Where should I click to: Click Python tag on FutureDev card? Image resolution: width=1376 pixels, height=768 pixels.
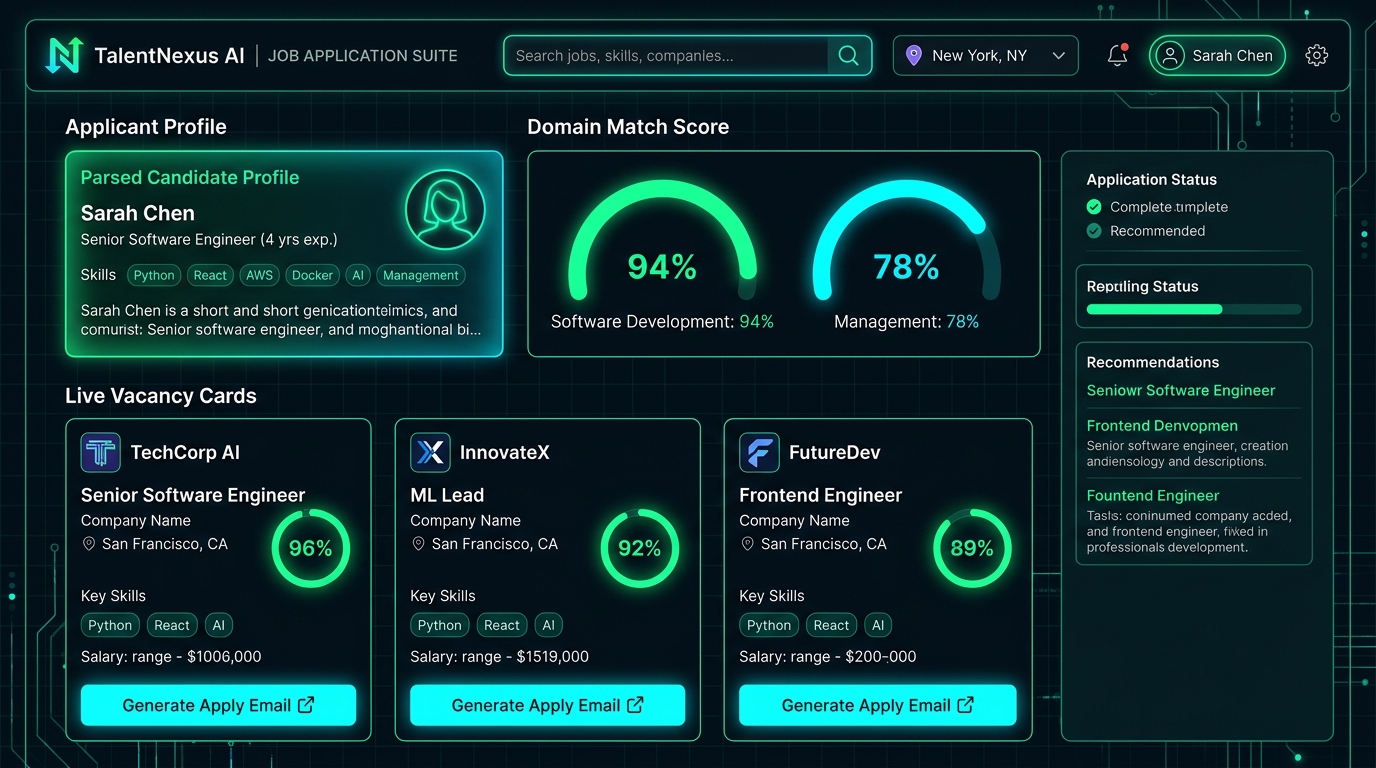[x=769, y=625]
